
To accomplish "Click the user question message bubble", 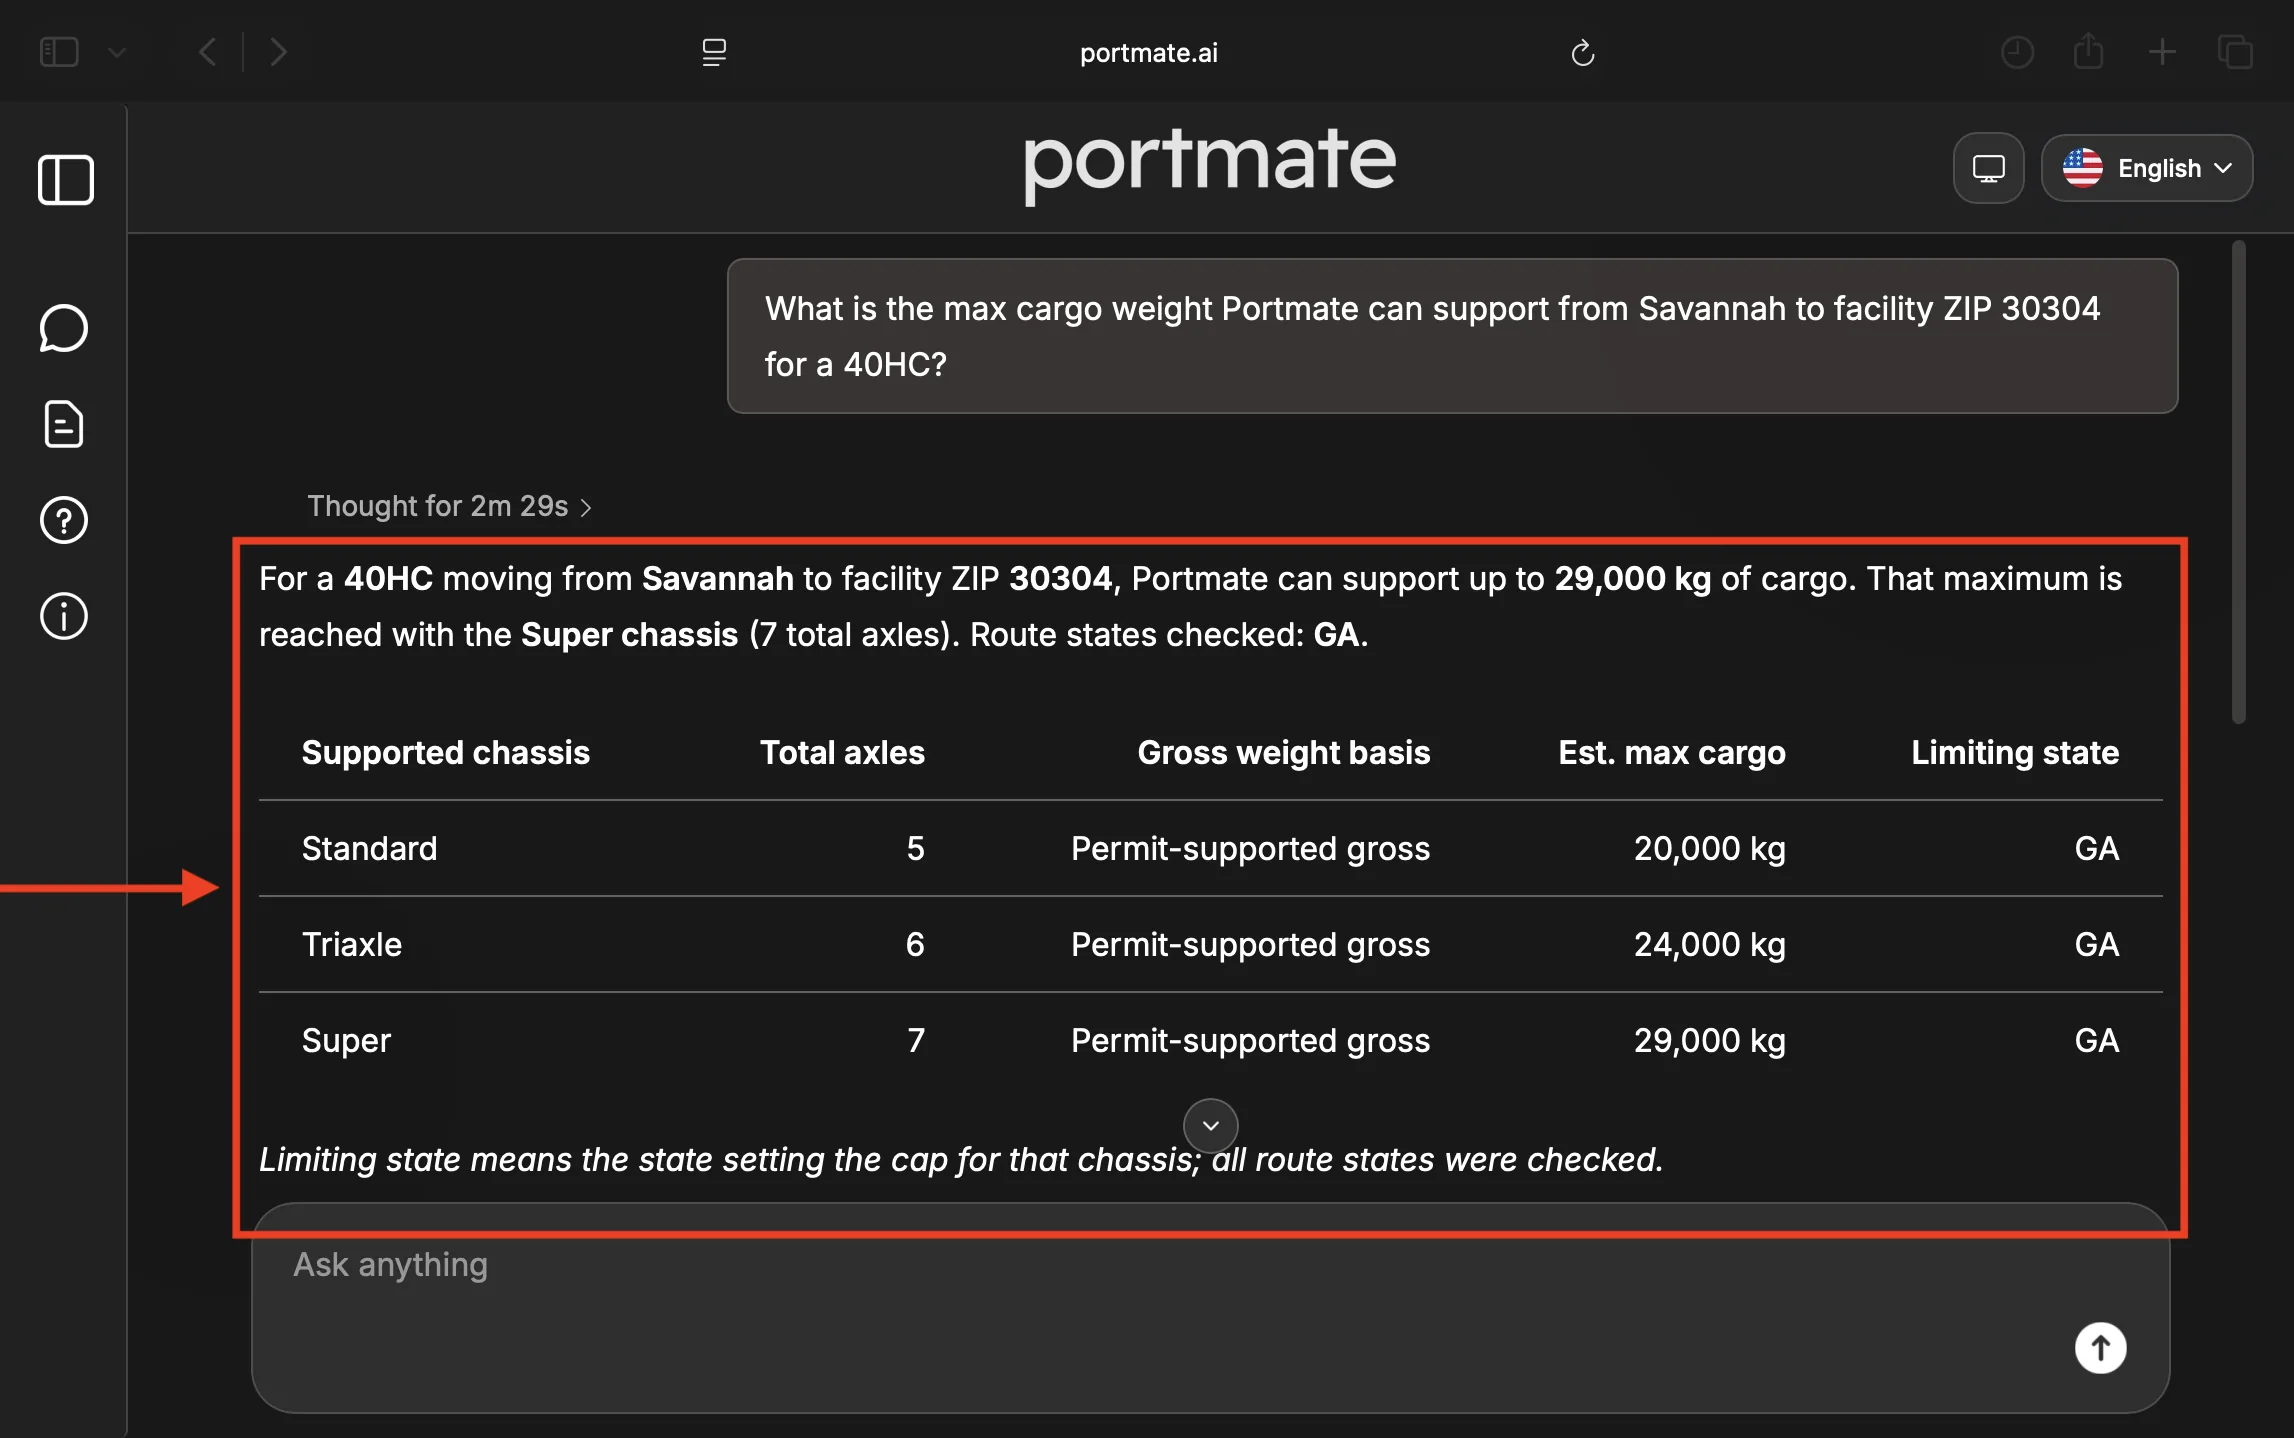I will point(1452,336).
